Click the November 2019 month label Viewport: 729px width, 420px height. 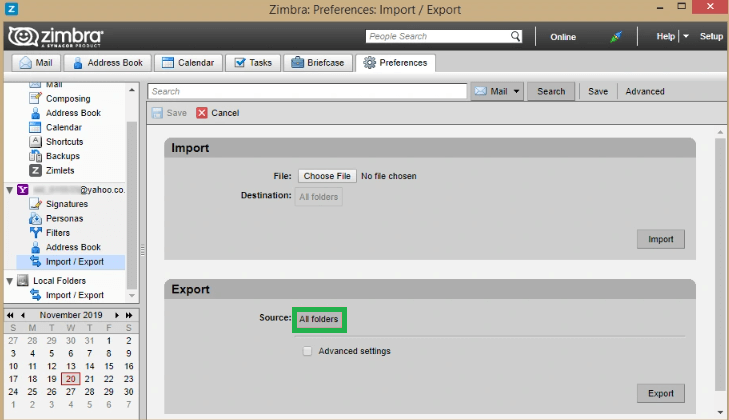click(71, 315)
